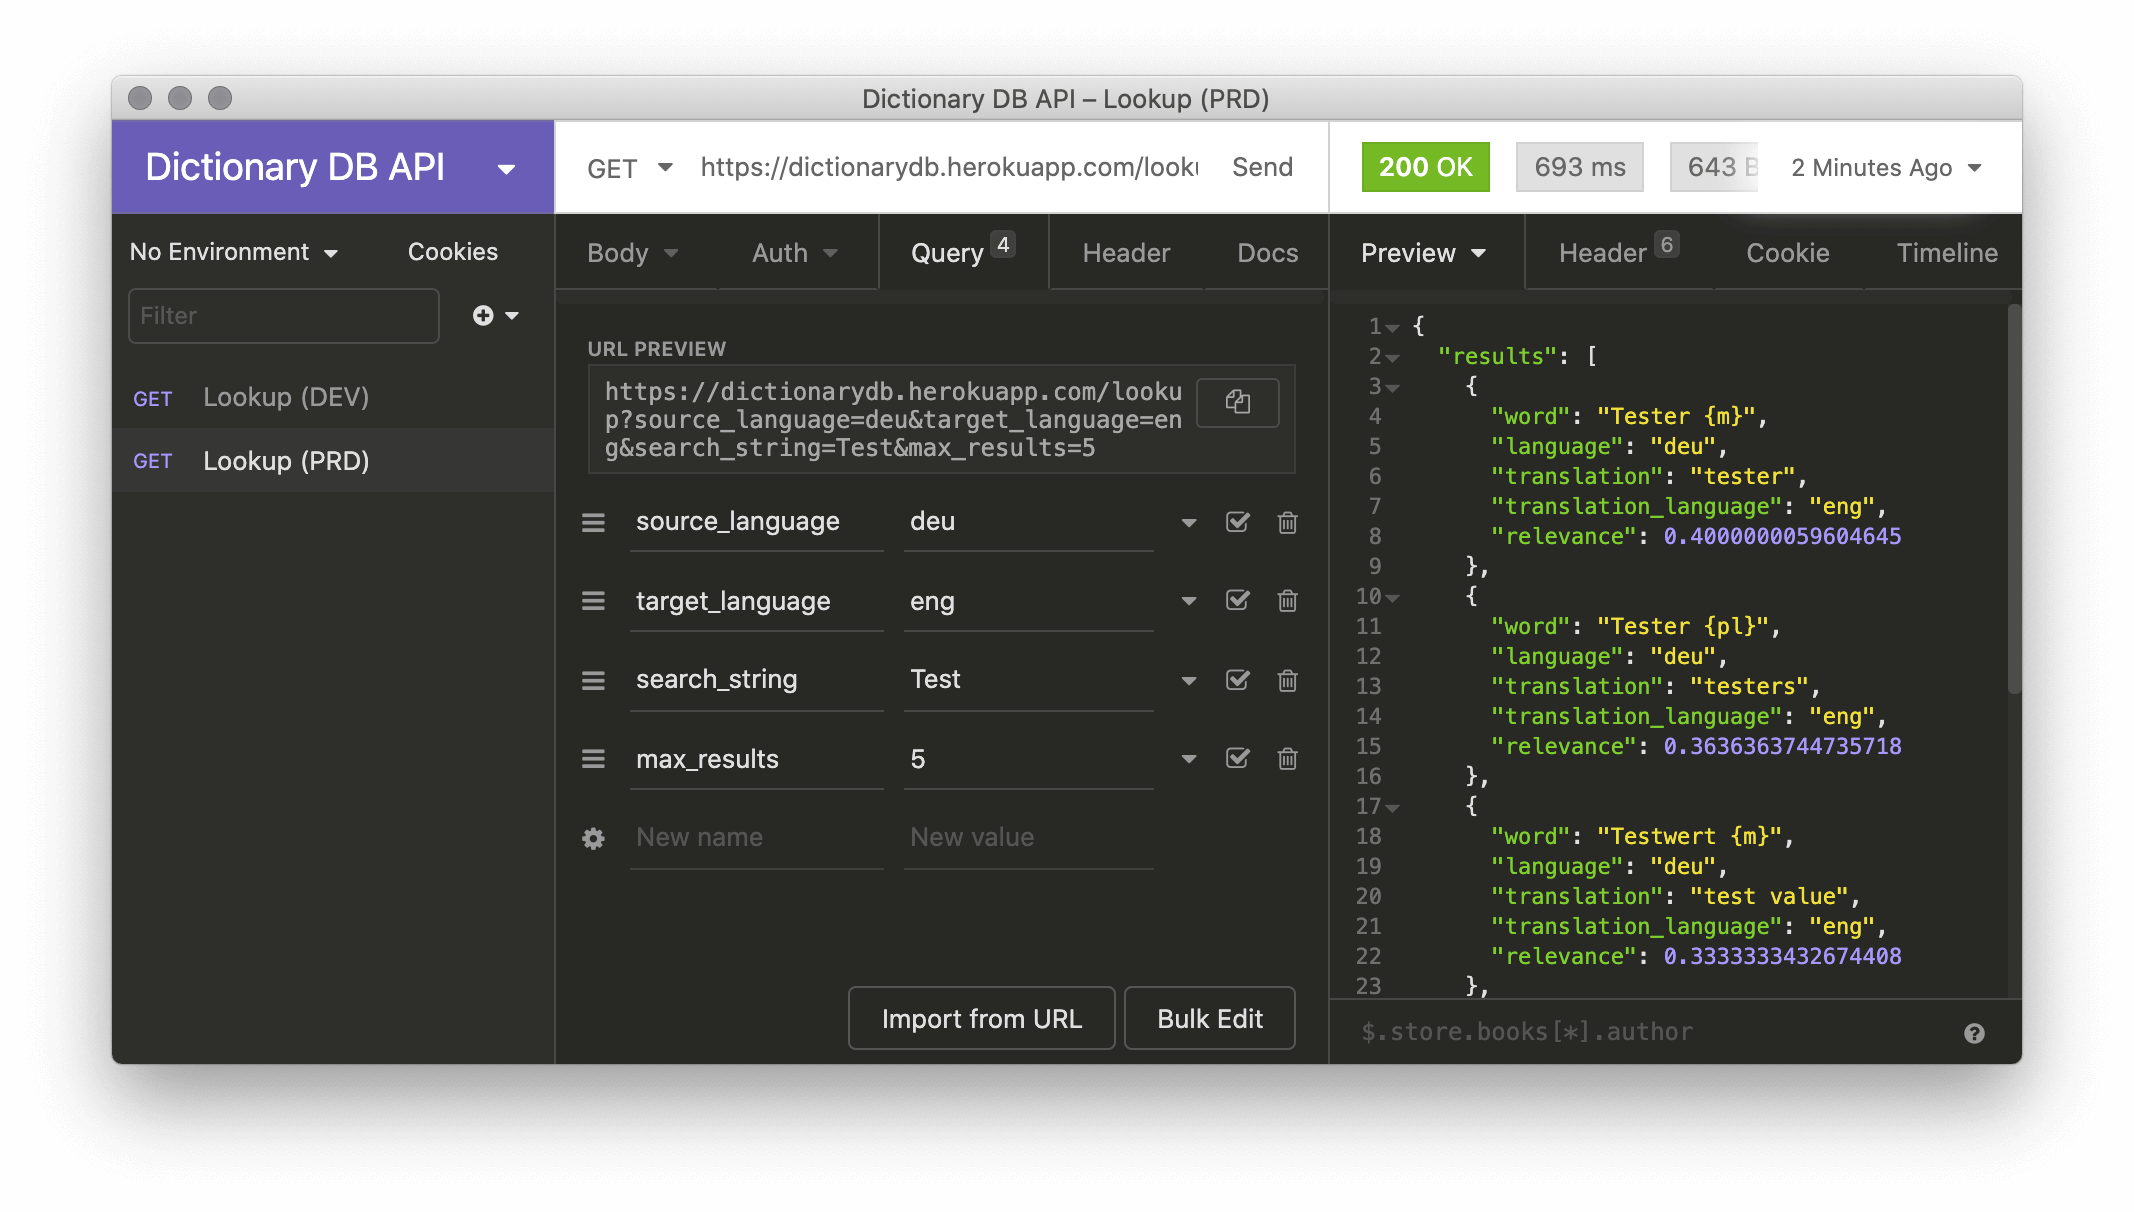This screenshot has width=2134, height=1212.
Task: Disable the max_results parameter checkbox
Action: (1237, 757)
